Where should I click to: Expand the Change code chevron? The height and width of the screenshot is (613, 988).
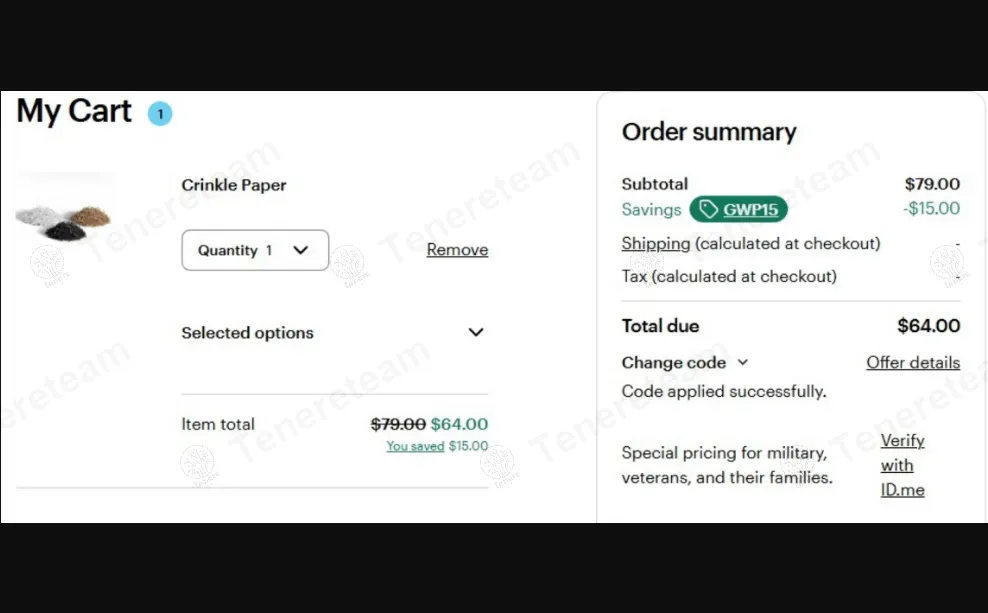[x=743, y=363]
